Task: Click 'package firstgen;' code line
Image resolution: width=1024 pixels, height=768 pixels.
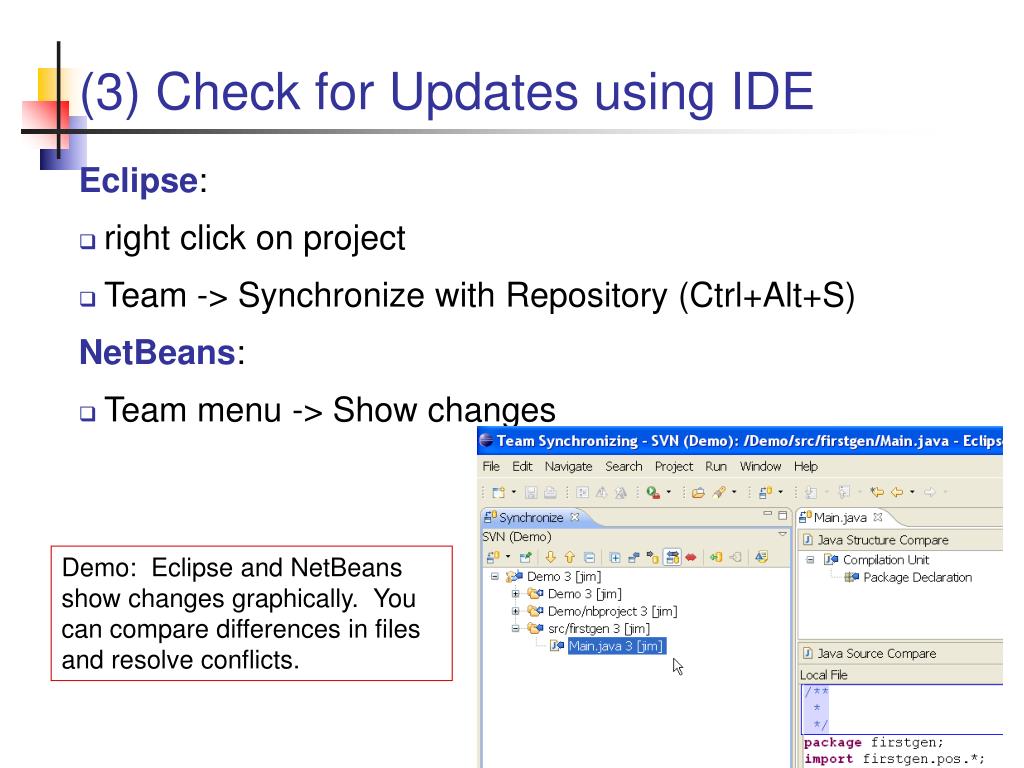Action: [873, 743]
